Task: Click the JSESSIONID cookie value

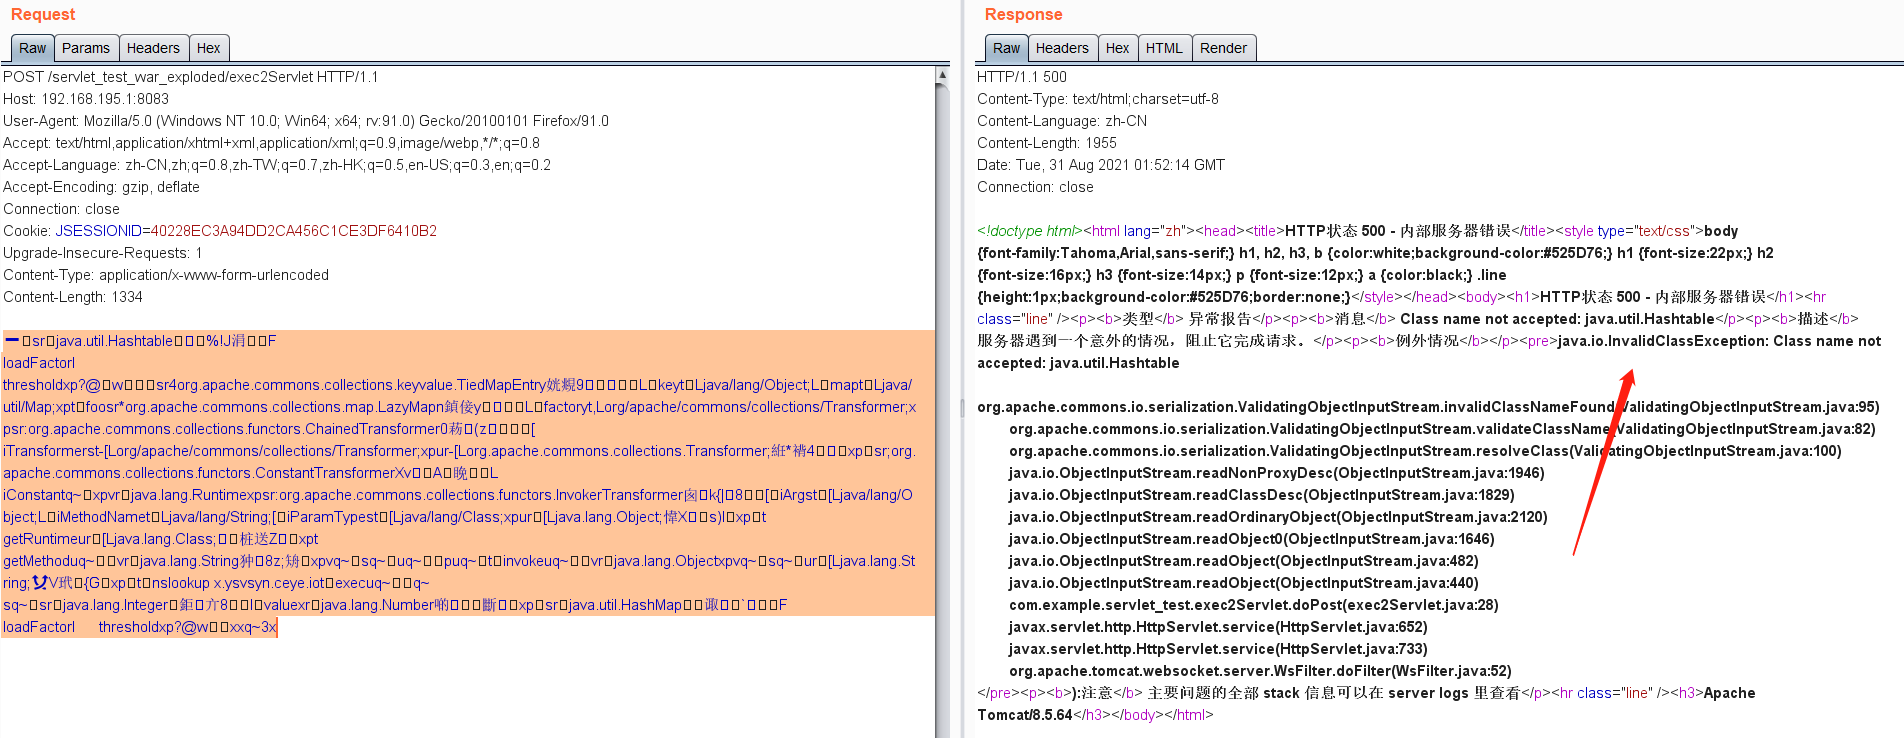Action: pyautogui.click(x=294, y=231)
